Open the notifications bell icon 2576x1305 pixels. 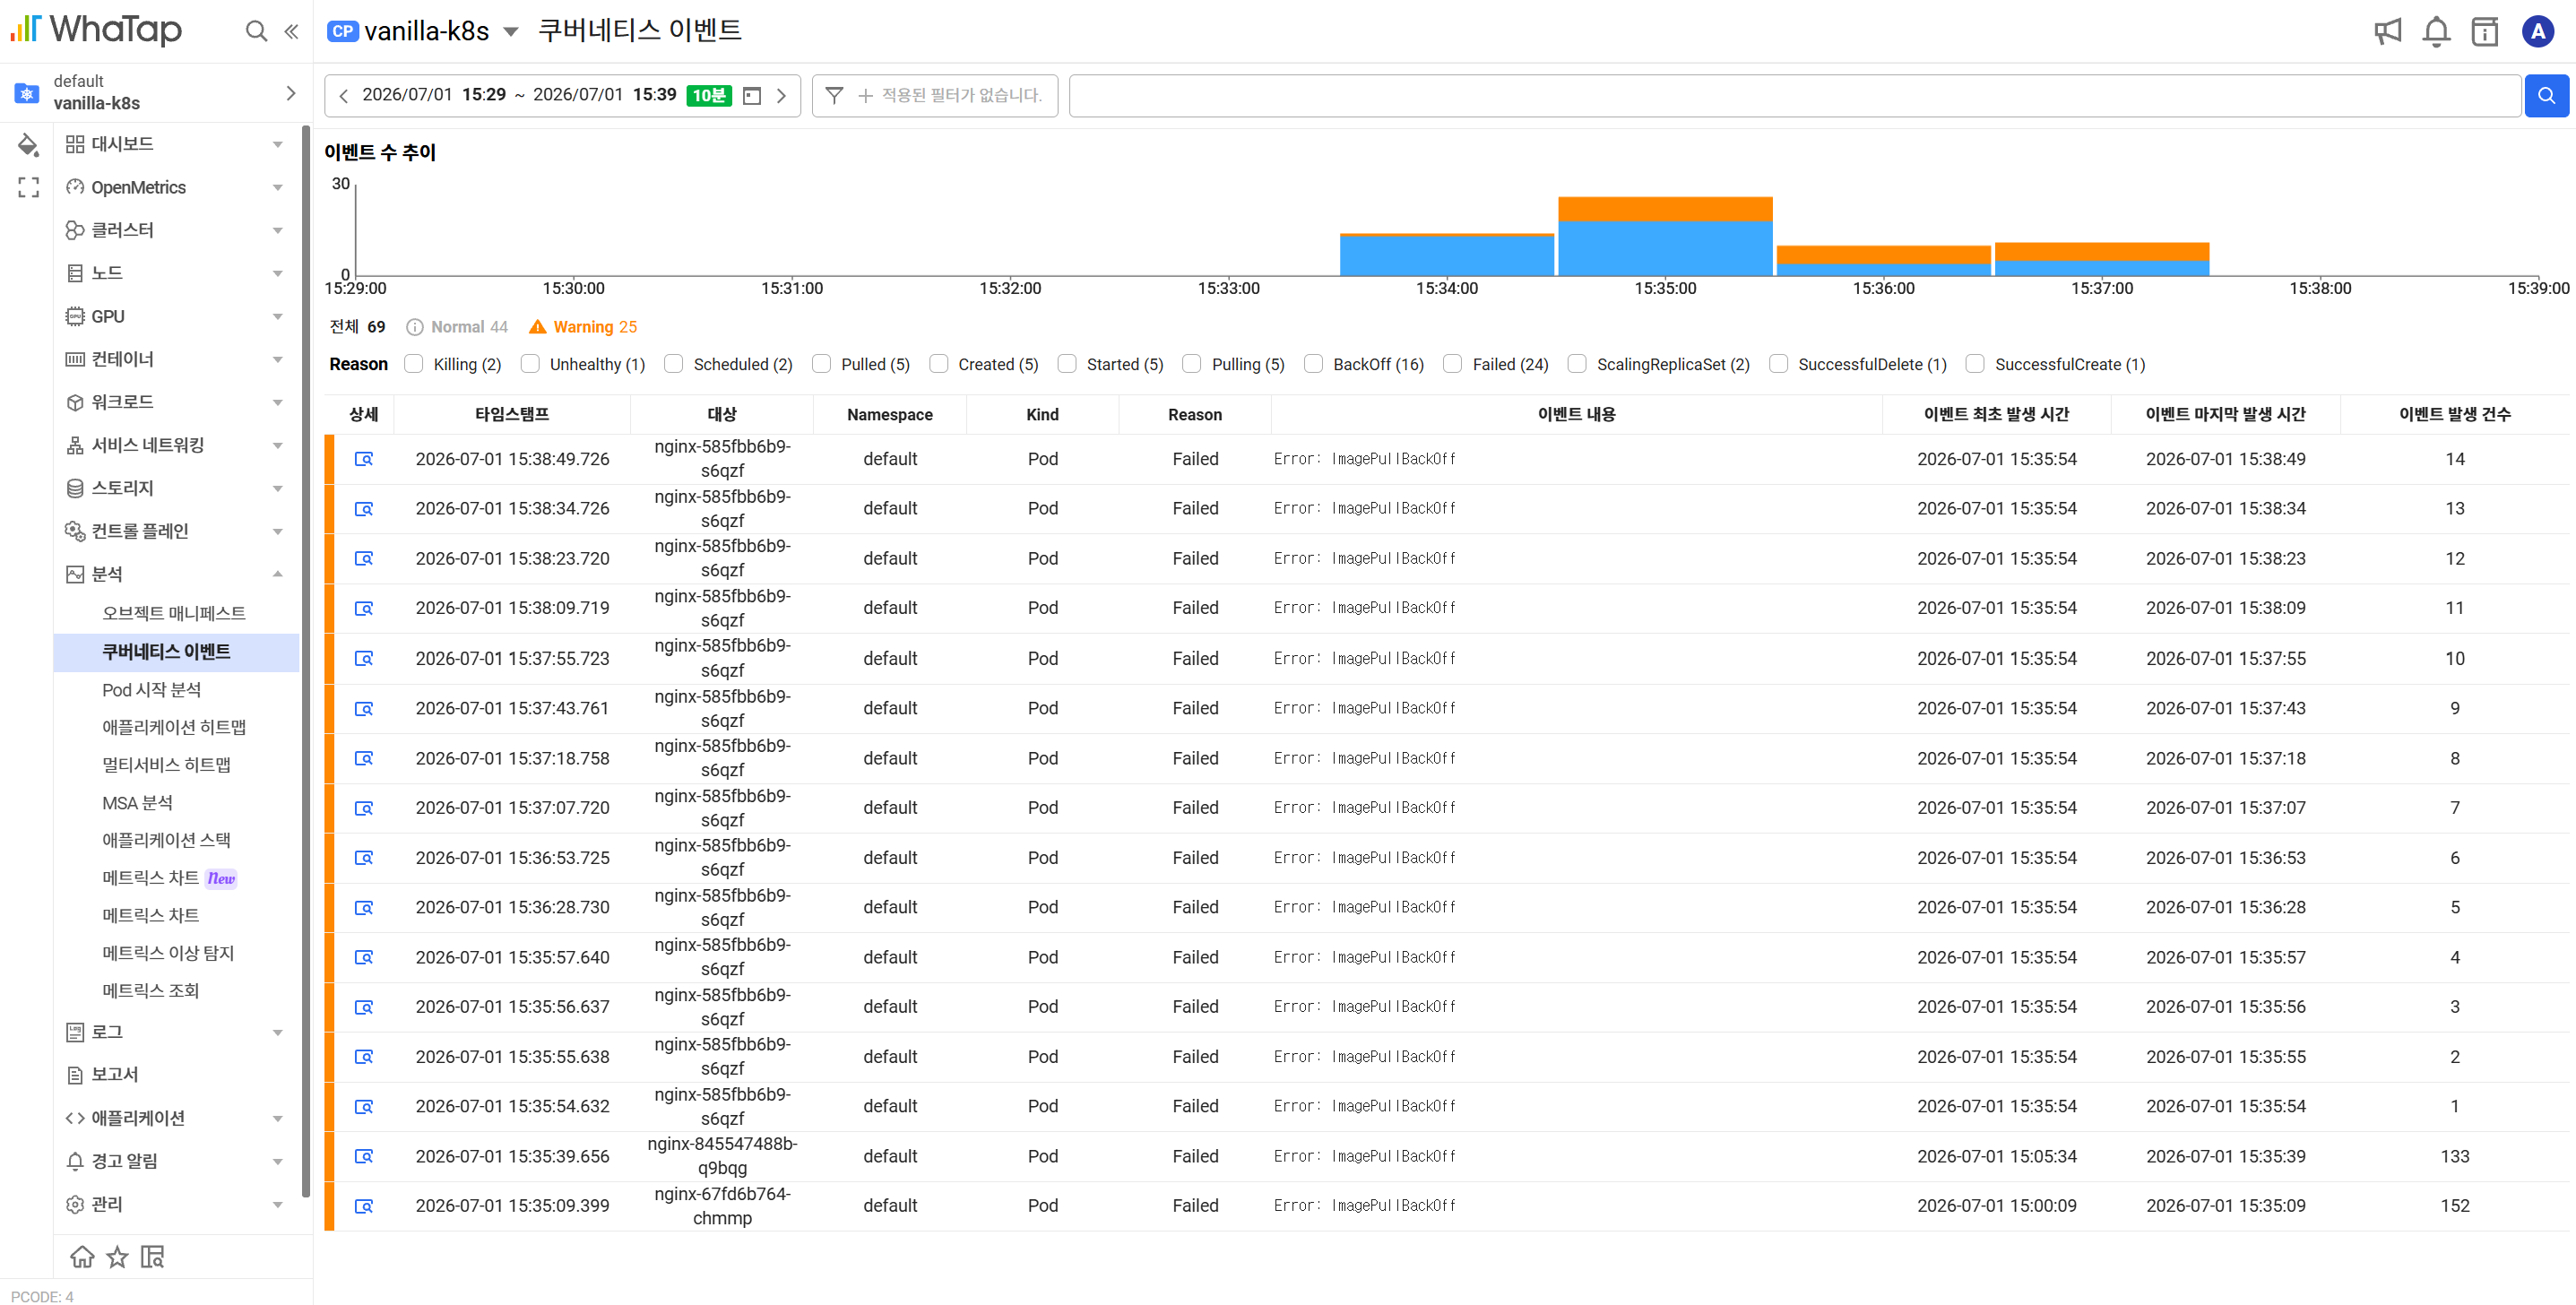[x=2436, y=31]
